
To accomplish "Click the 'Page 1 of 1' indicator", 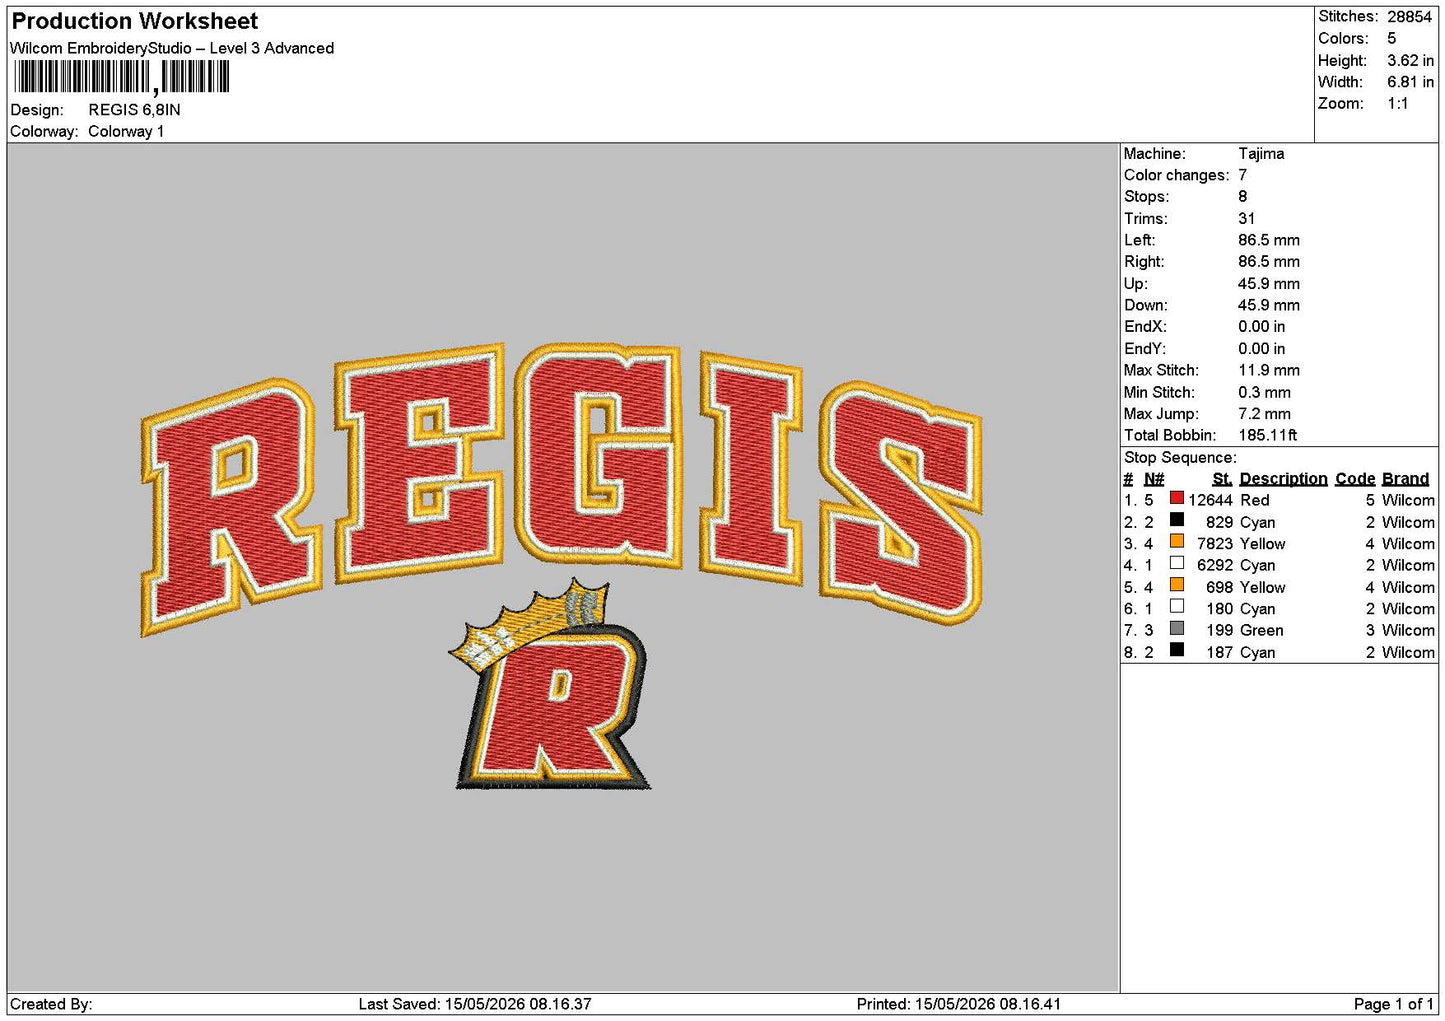I will point(1393,1004).
